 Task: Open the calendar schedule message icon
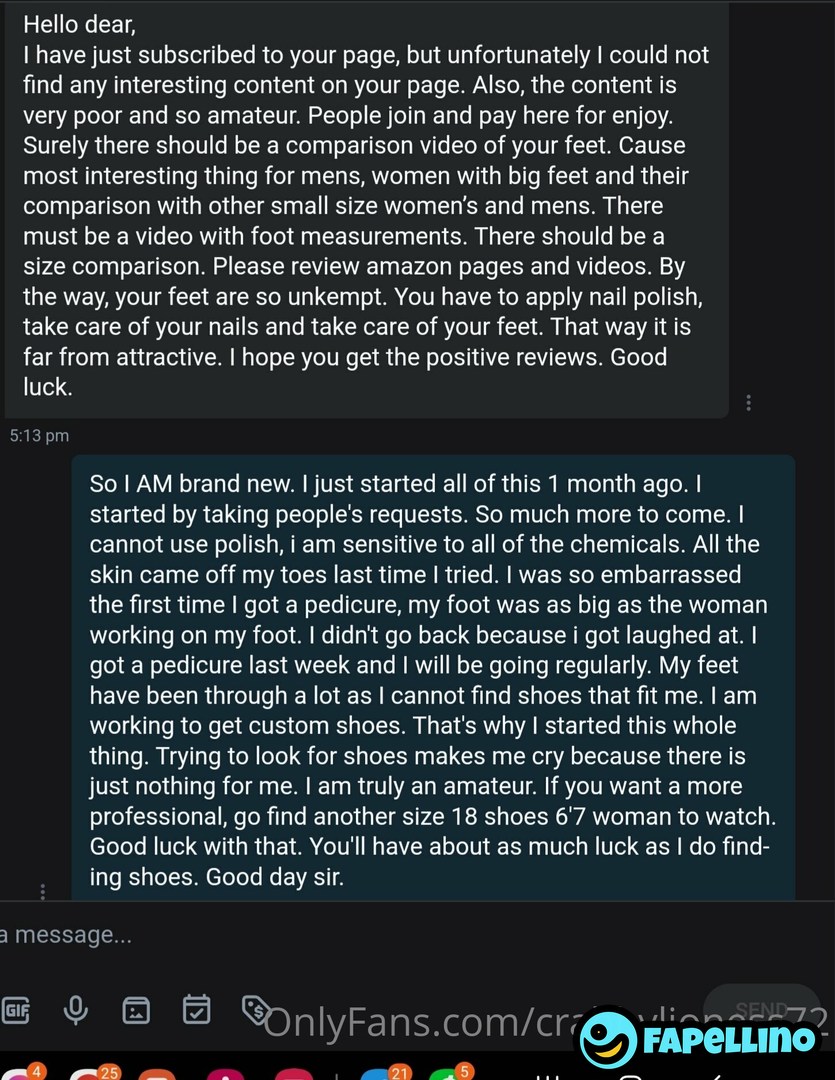pyautogui.click(x=196, y=1010)
